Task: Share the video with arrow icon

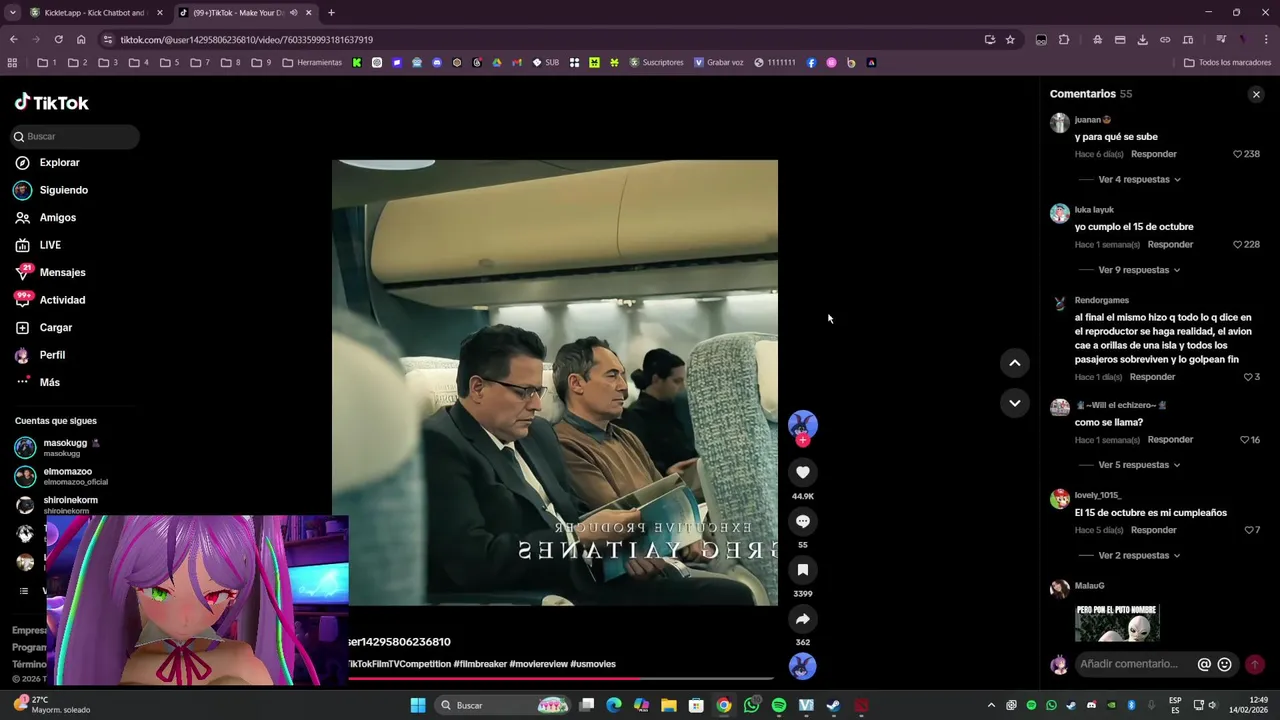Action: pos(802,619)
